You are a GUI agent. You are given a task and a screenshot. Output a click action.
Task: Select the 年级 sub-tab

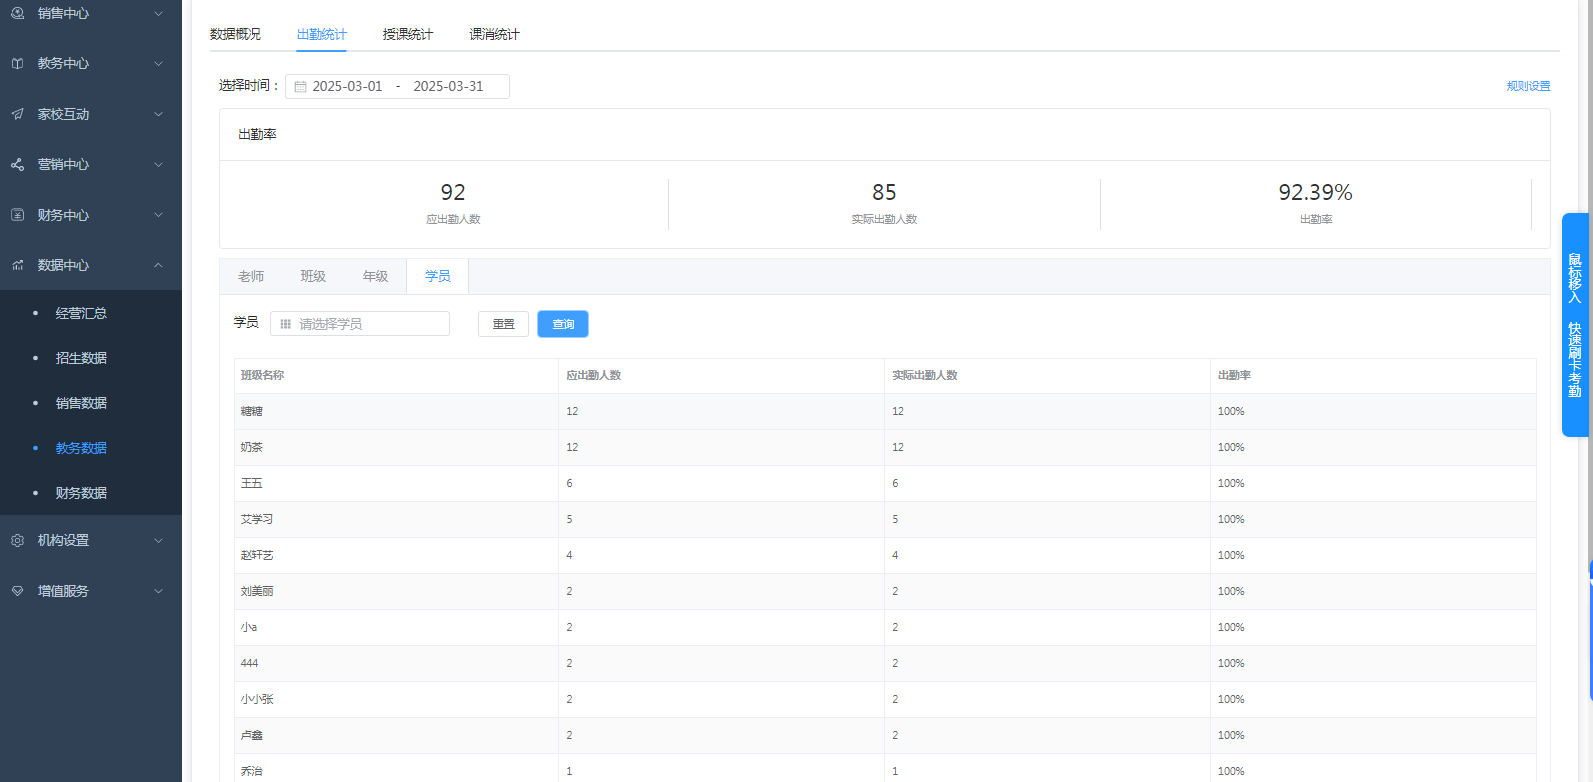[375, 276]
